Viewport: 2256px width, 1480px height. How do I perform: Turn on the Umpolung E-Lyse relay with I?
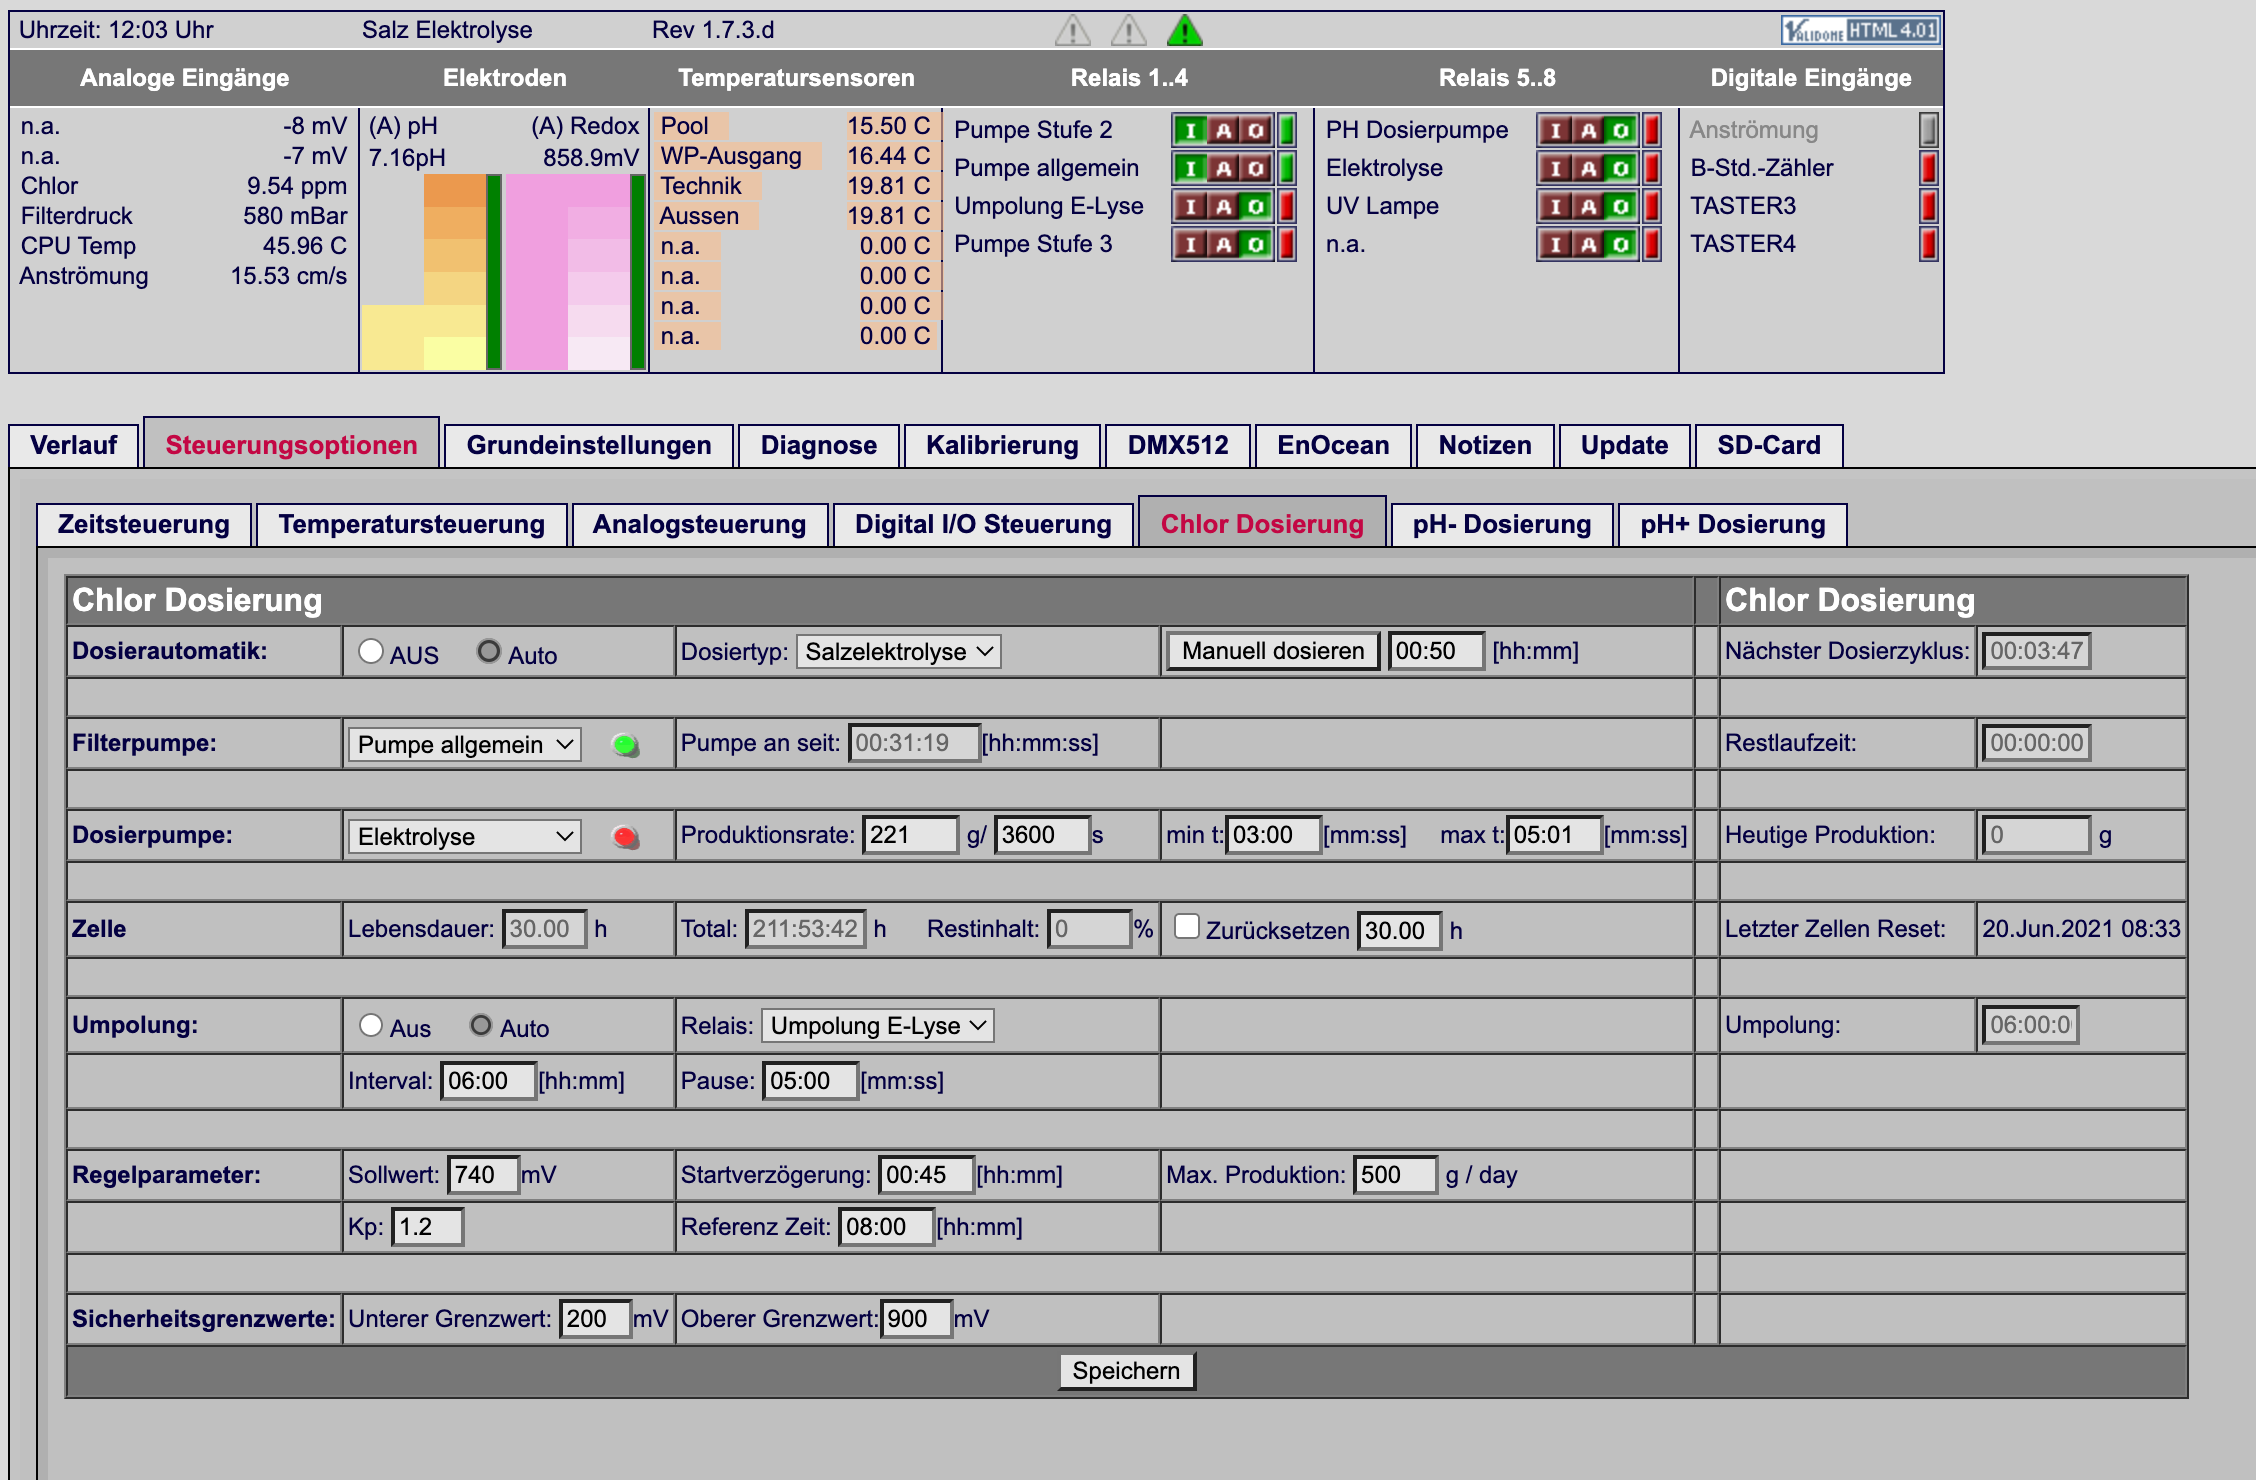pyautogui.click(x=1190, y=206)
